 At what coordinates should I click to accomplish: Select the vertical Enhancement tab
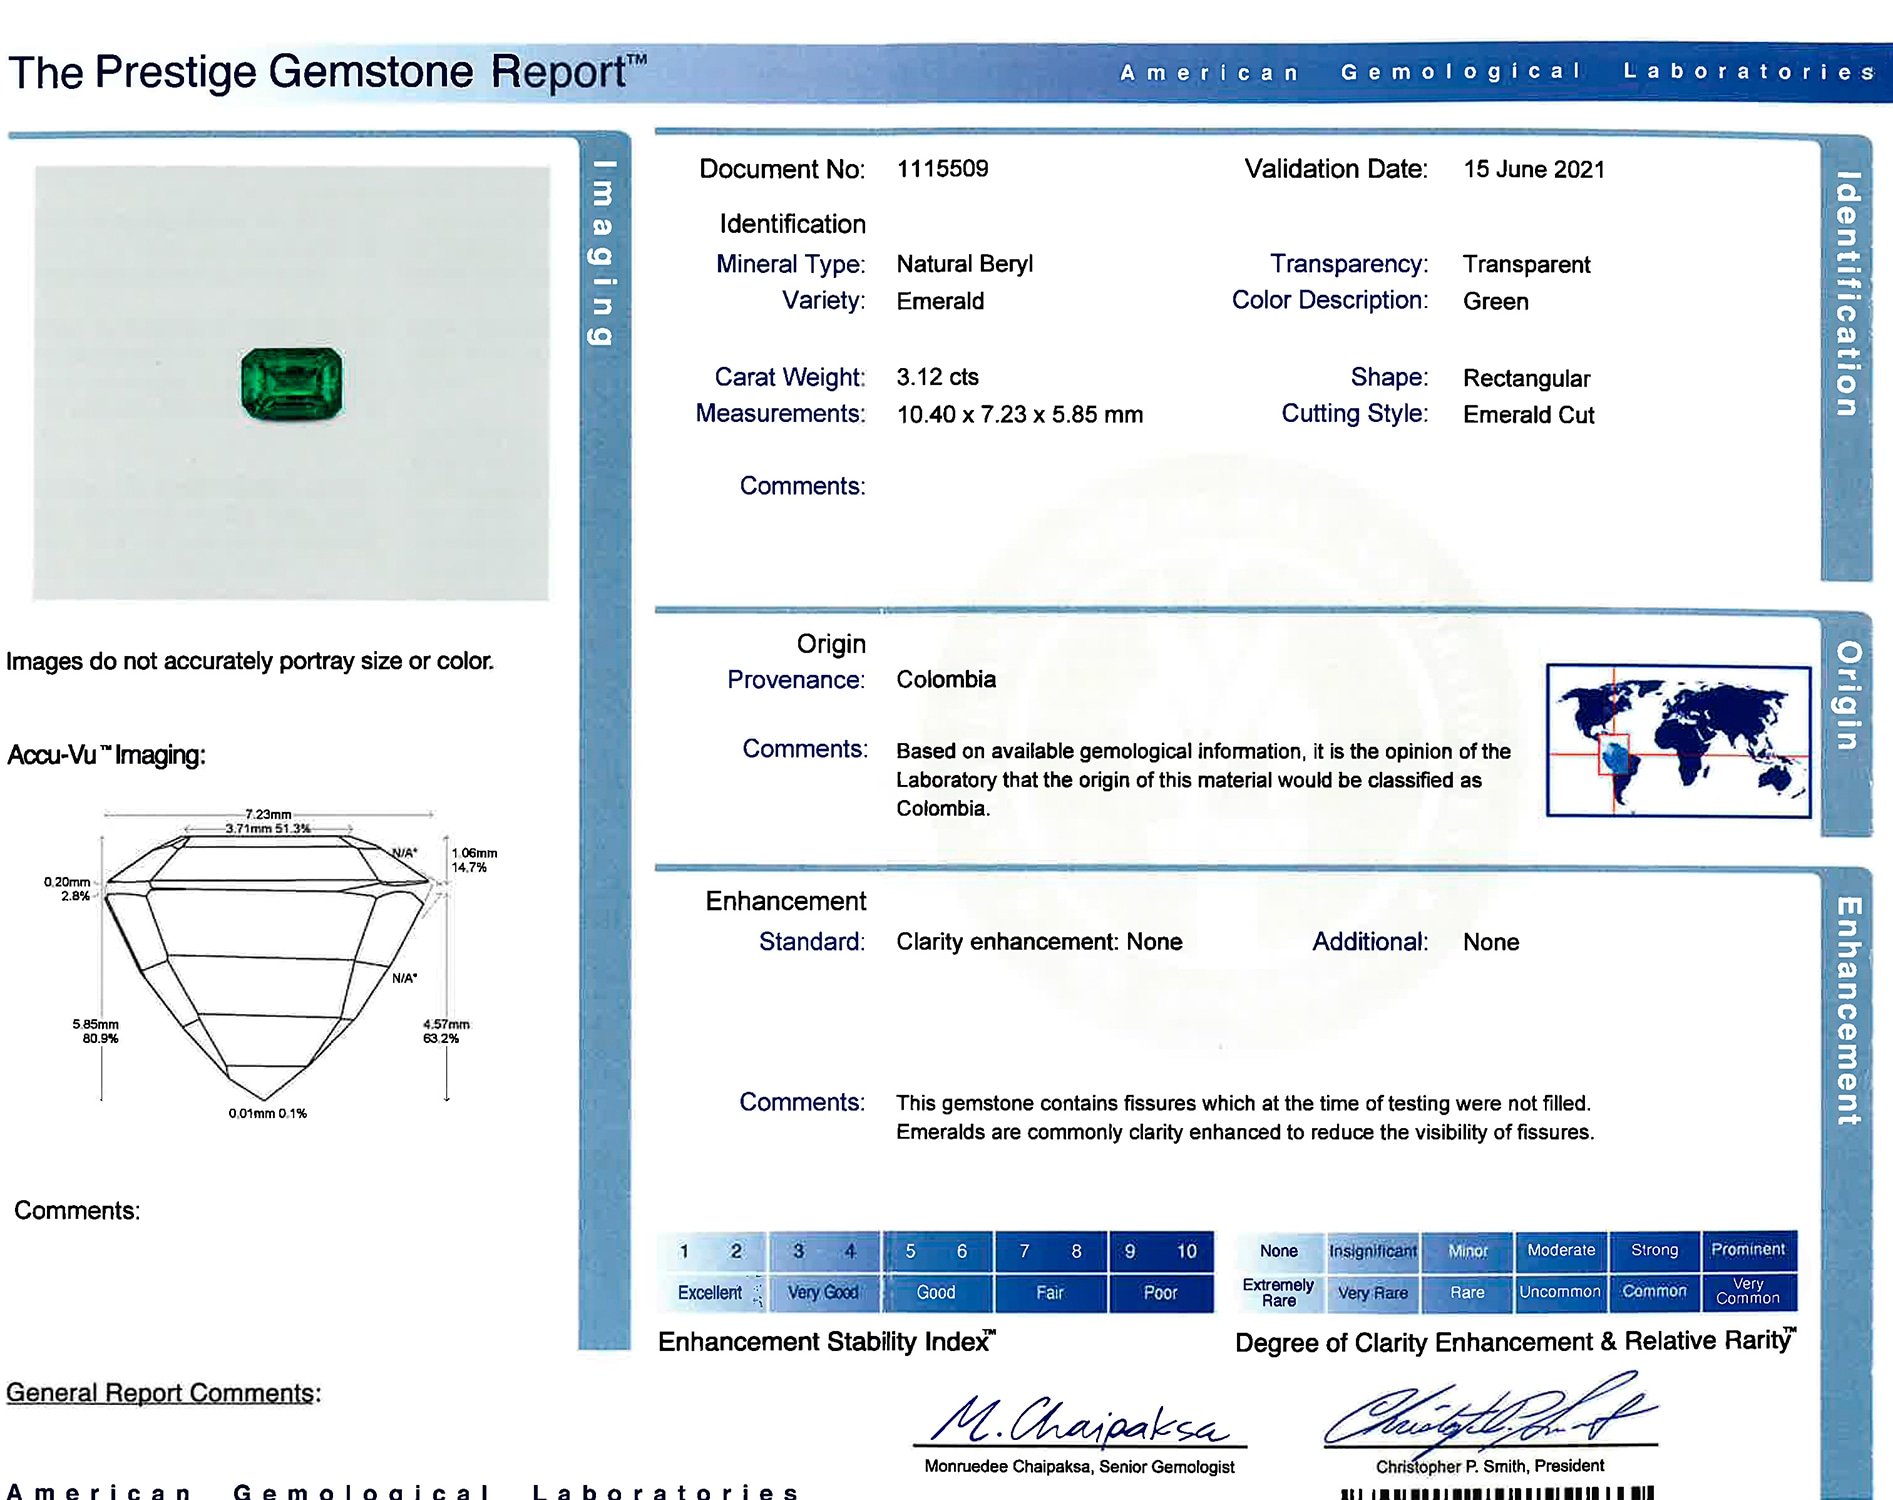(x=1847, y=1010)
